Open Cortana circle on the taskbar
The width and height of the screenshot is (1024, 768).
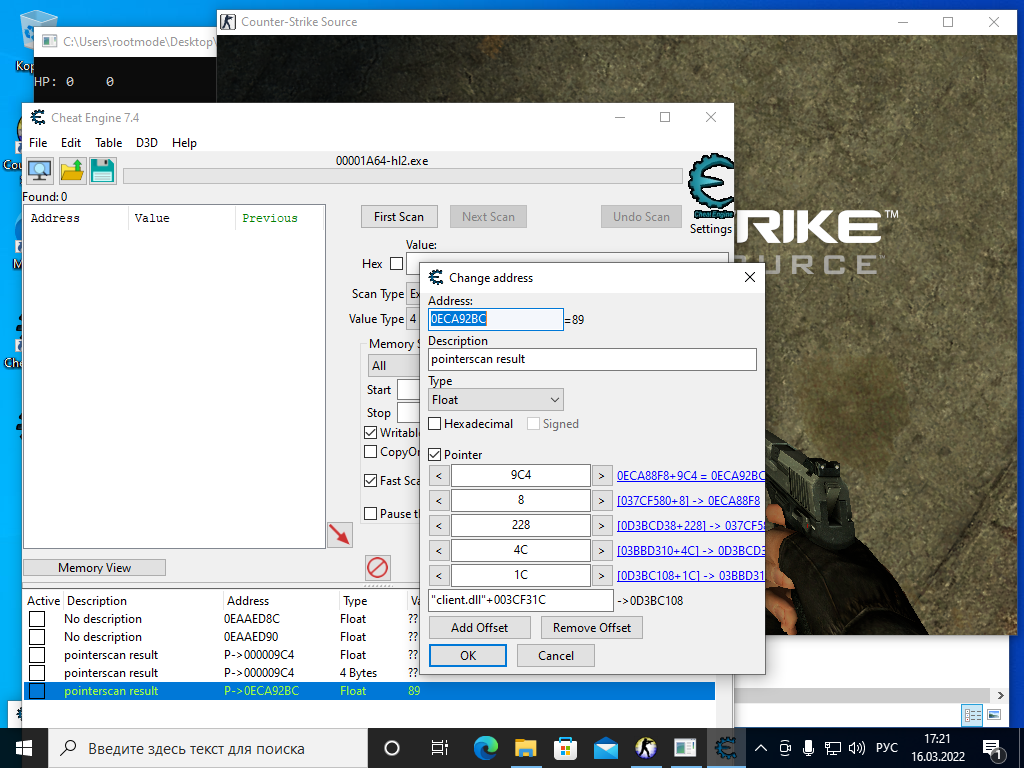pyautogui.click(x=392, y=748)
